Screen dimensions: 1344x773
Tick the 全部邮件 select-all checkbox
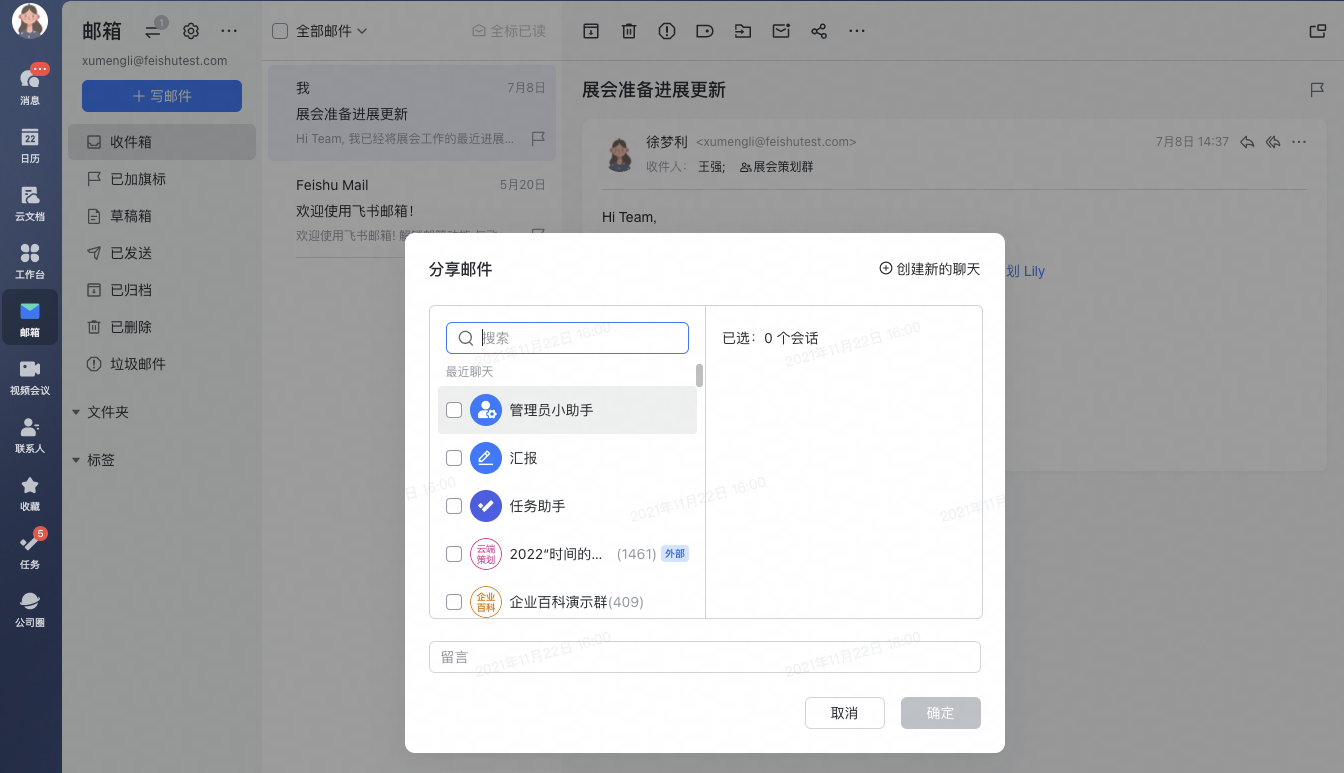pyautogui.click(x=280, y=31)
